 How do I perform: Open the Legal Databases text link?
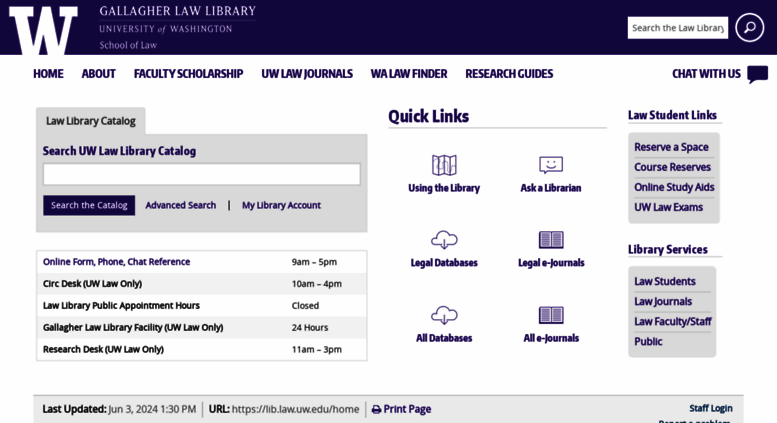point(444,263)
